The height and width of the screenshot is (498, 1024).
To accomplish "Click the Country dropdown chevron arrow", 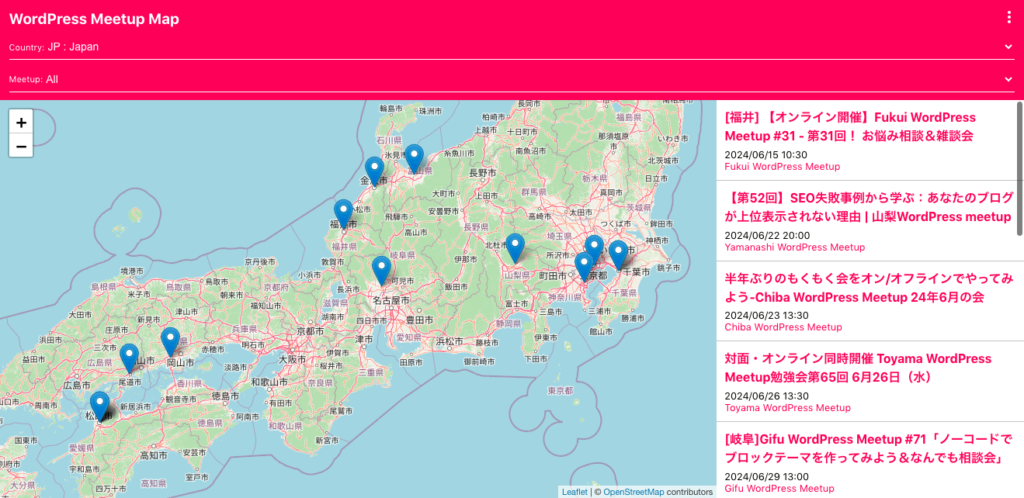I will 1009,47.
